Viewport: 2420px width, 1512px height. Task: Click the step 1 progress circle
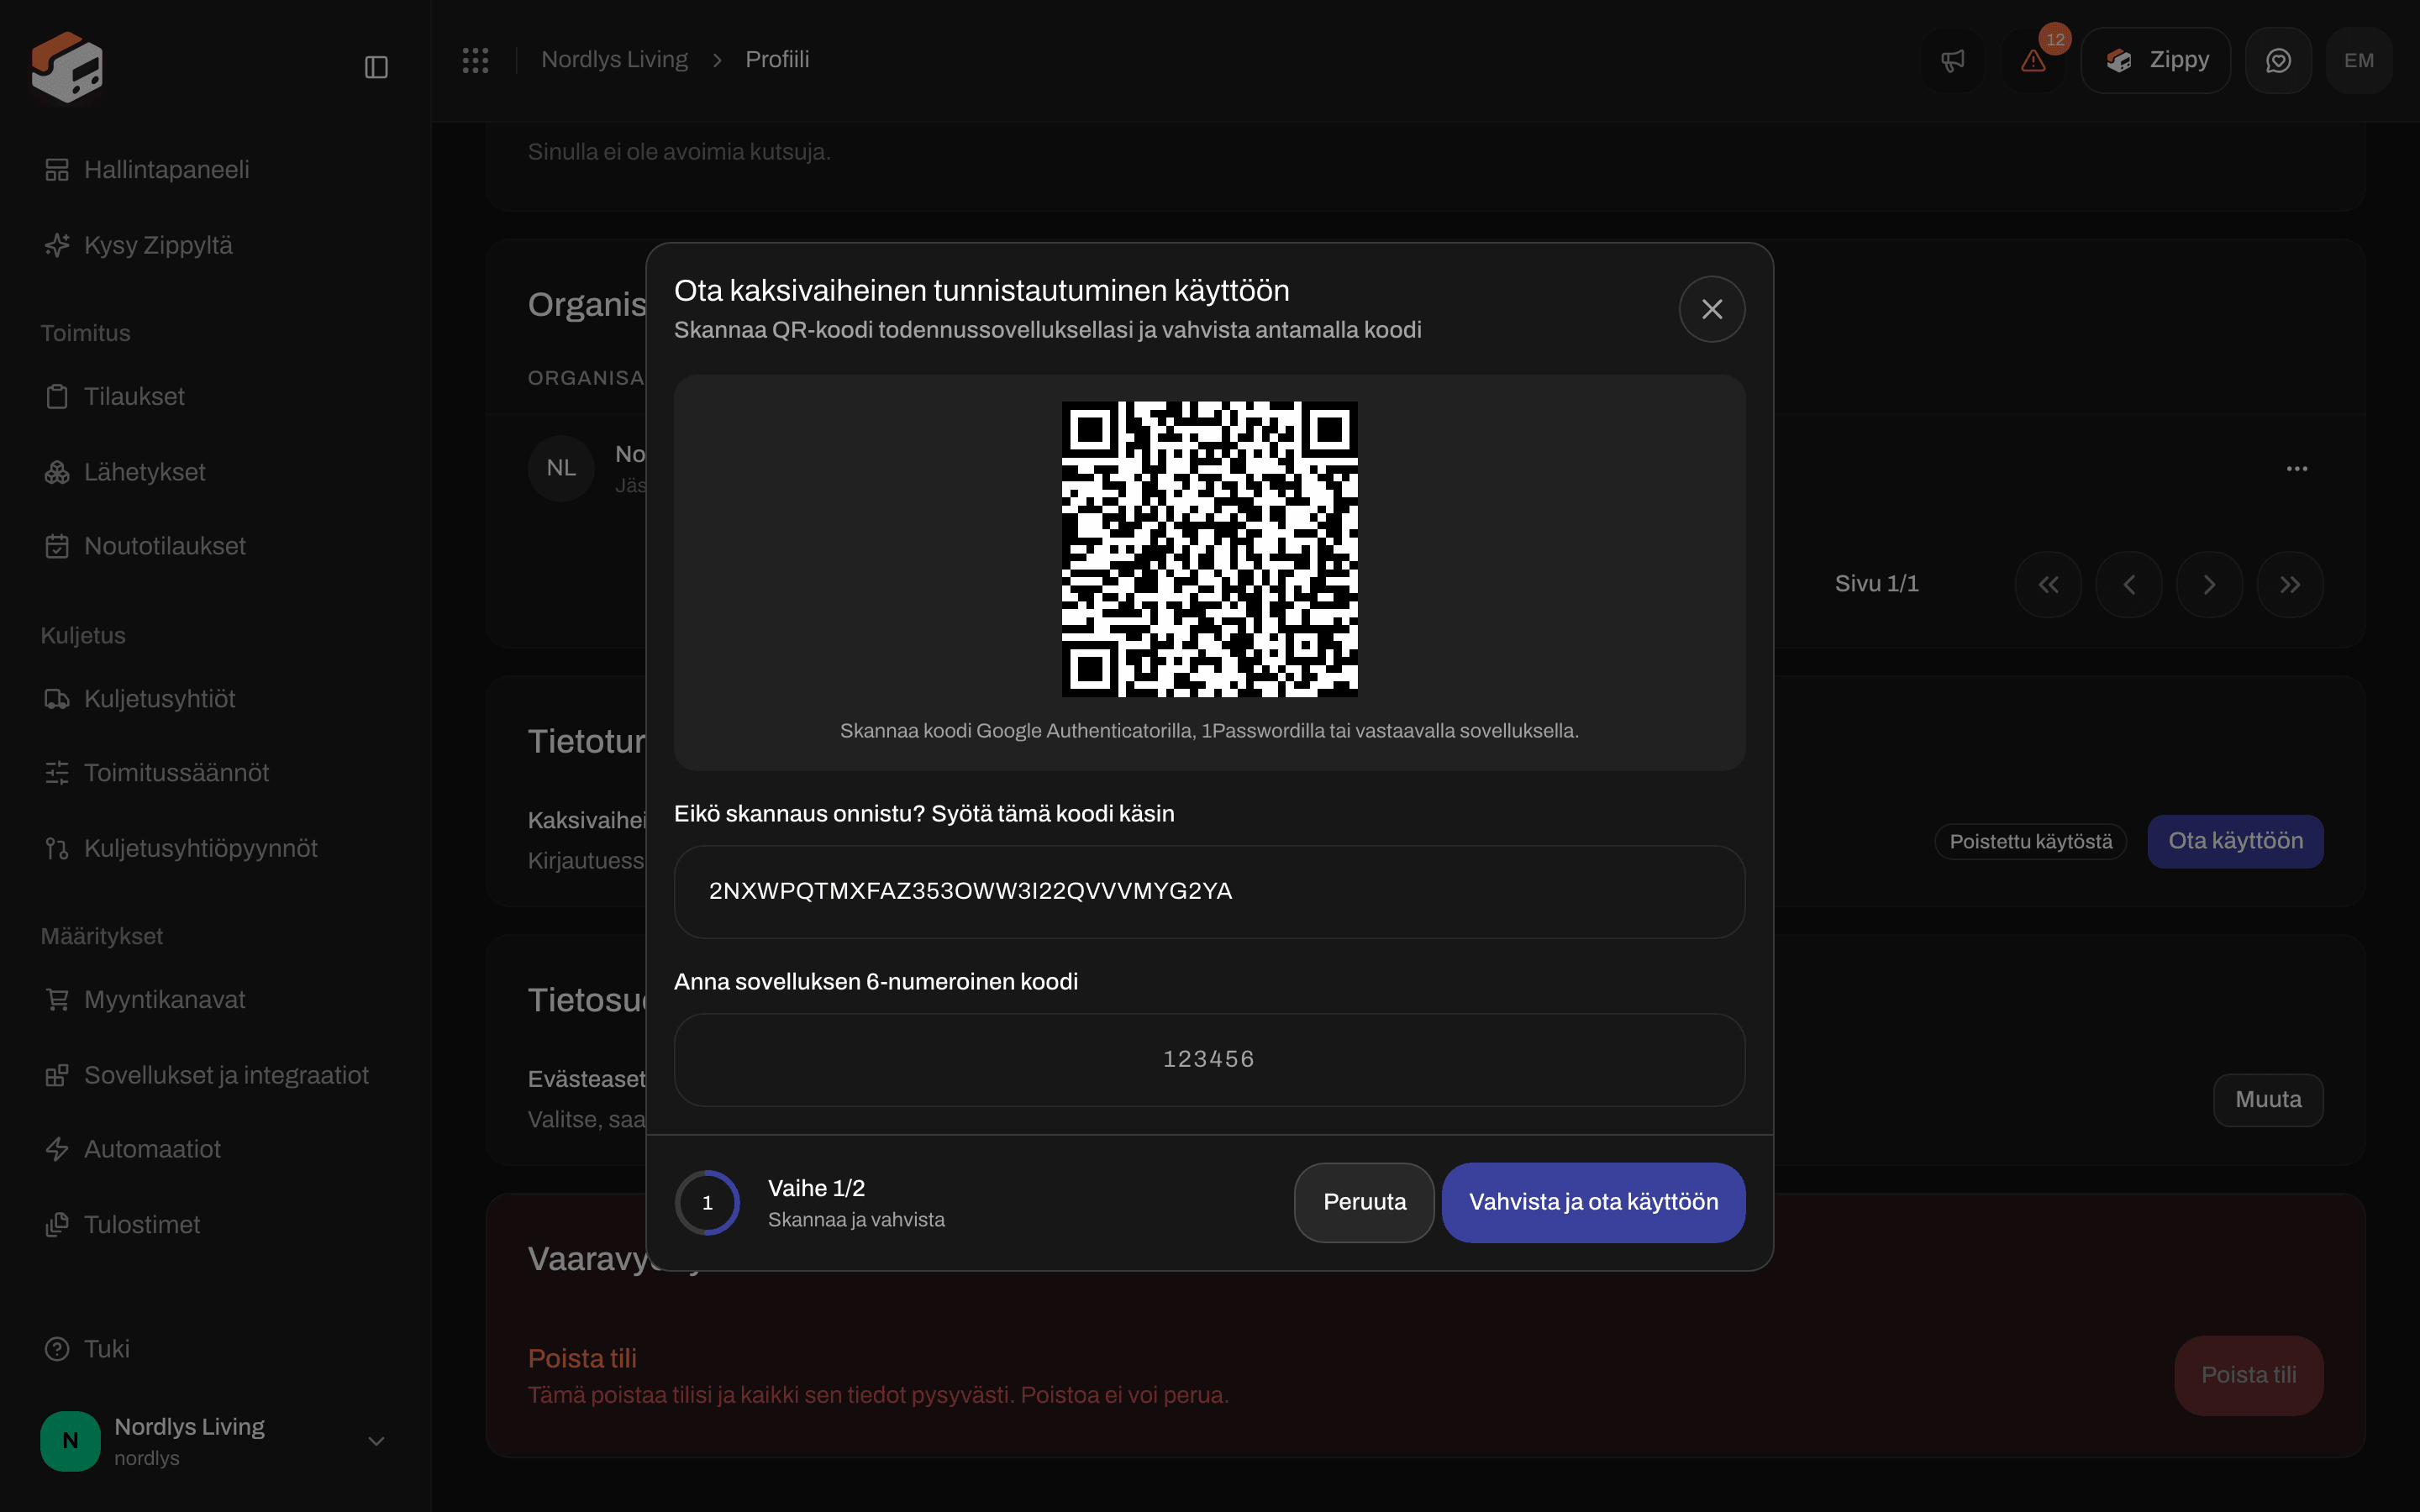(x=707, y=1202)
